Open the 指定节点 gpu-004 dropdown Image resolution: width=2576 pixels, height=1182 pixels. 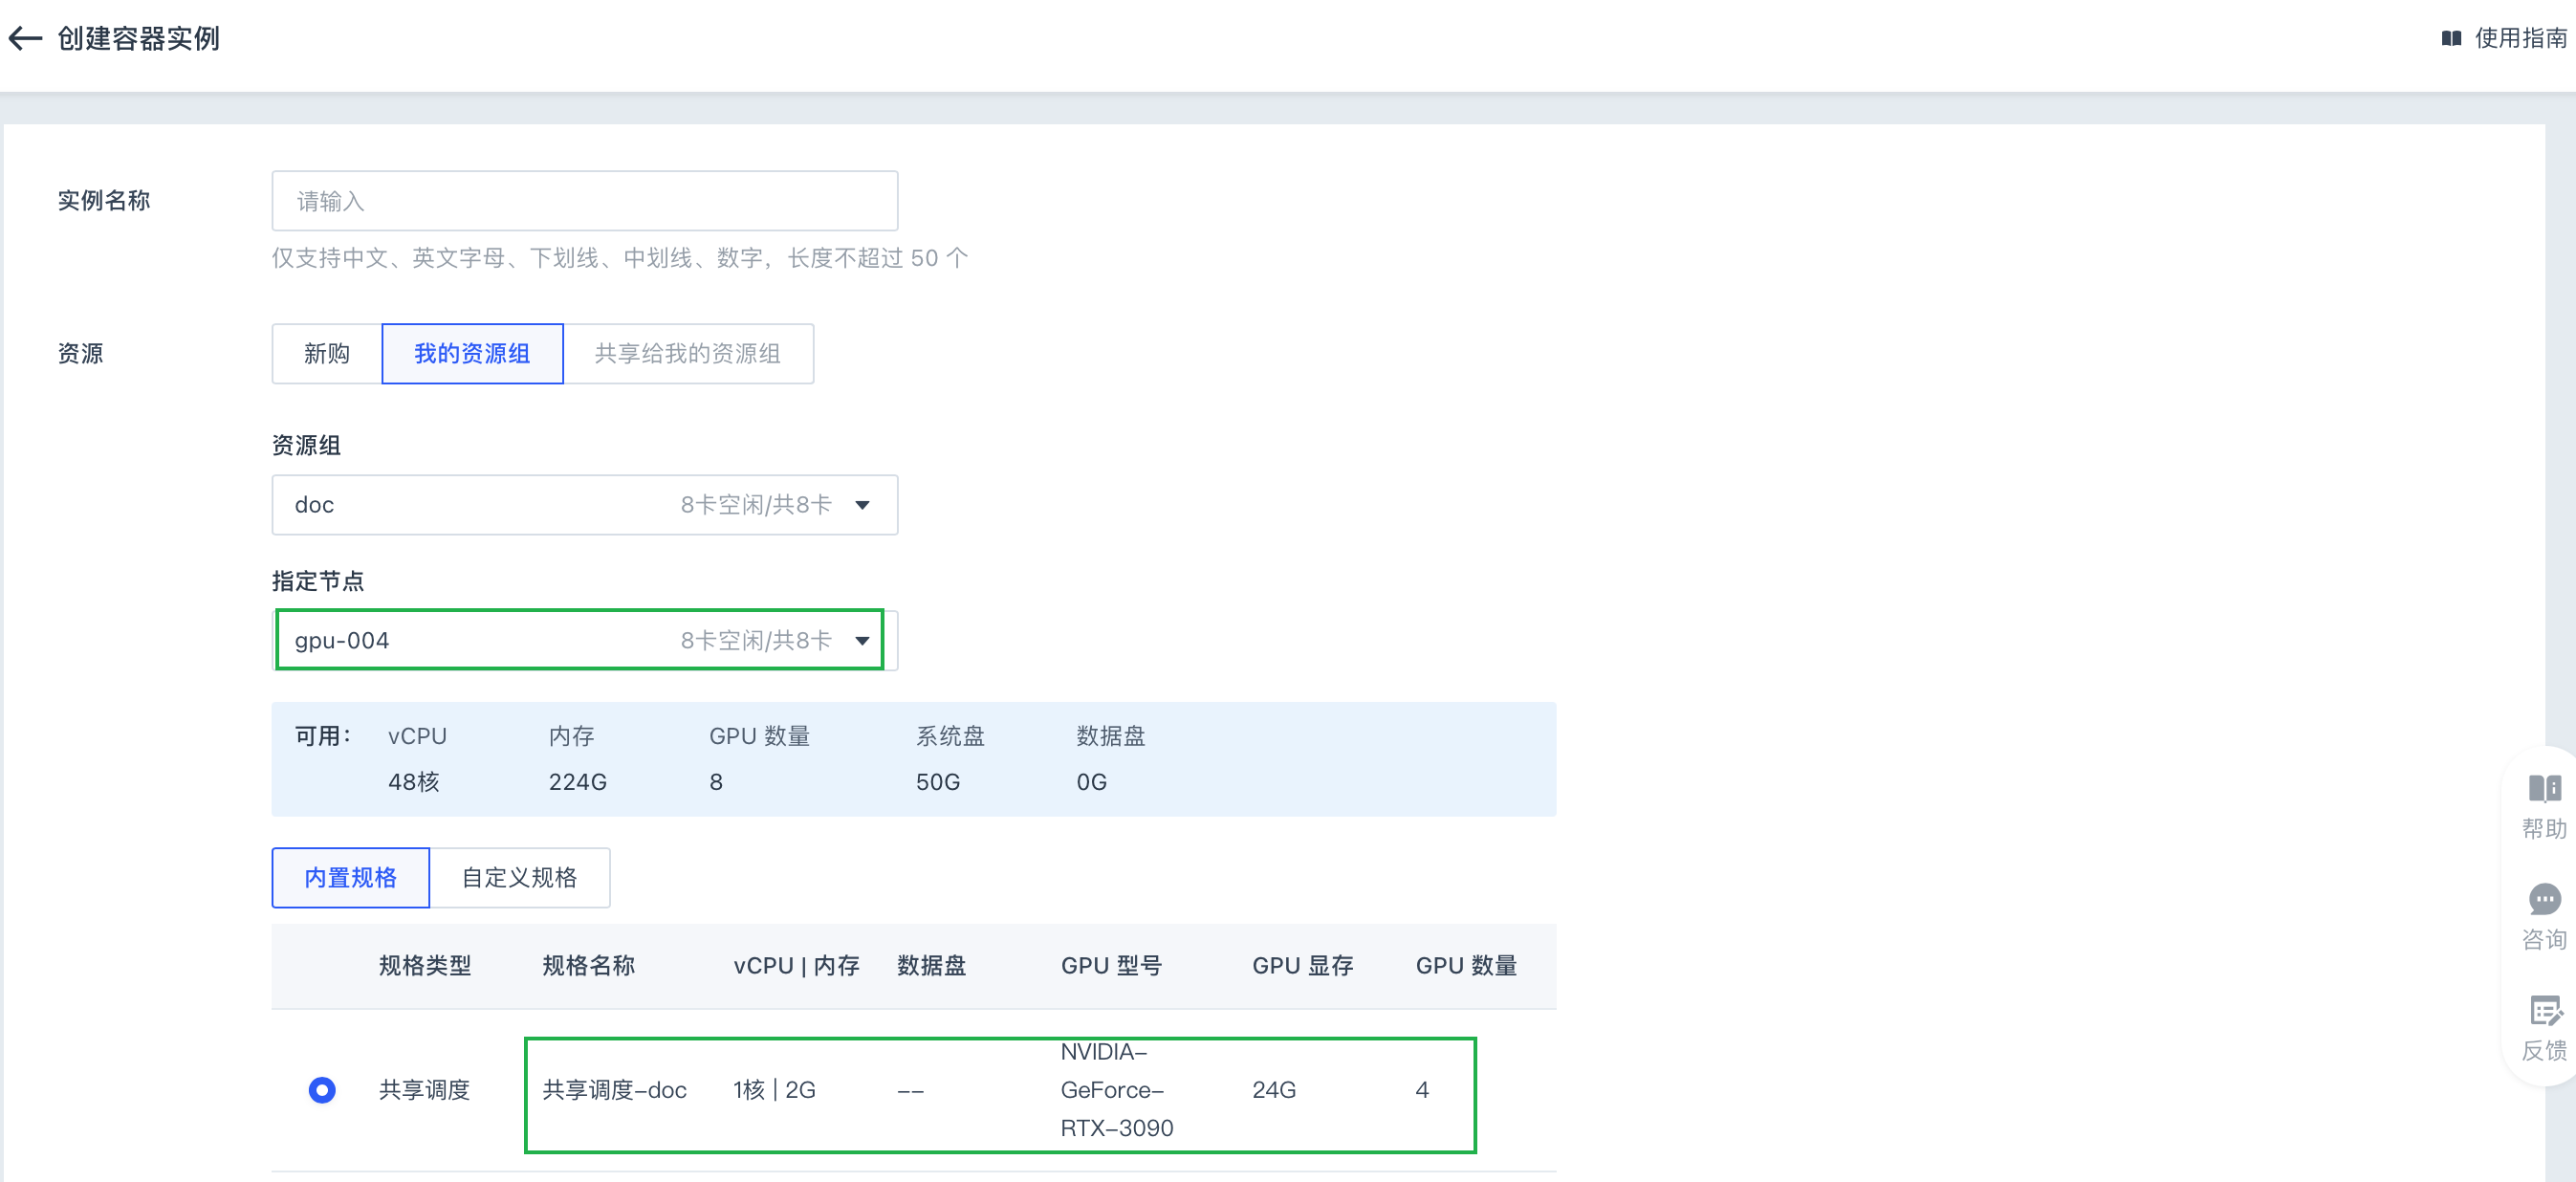pyautogui.click(x=584, y=641)
